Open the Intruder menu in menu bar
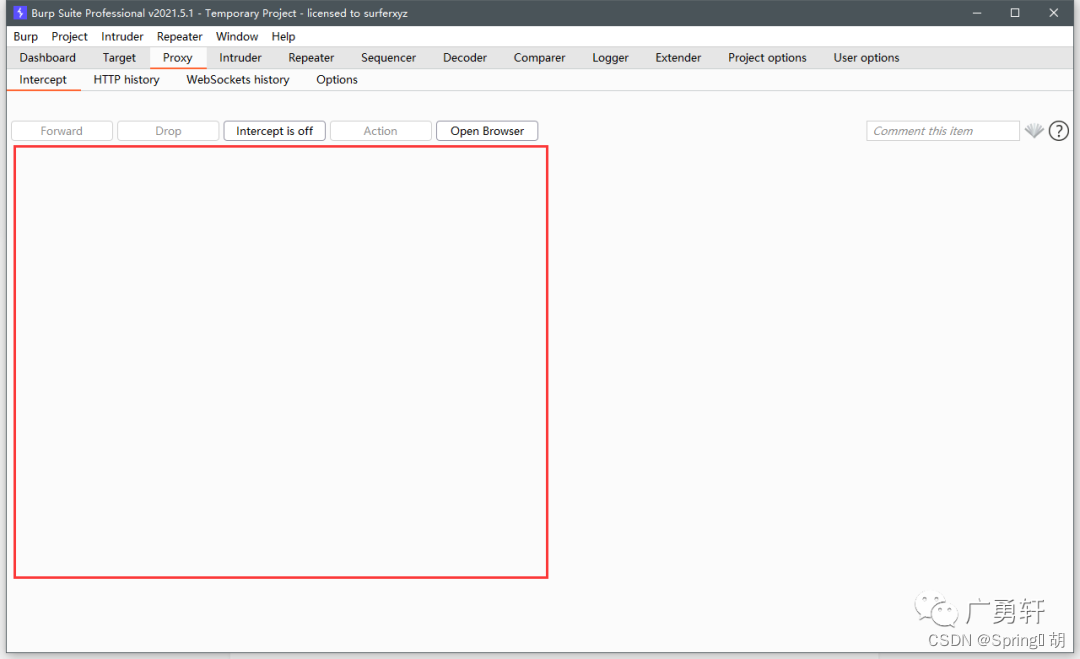Image resolution: width=1080 pixels, height=659 pixels. click(122, 36)
